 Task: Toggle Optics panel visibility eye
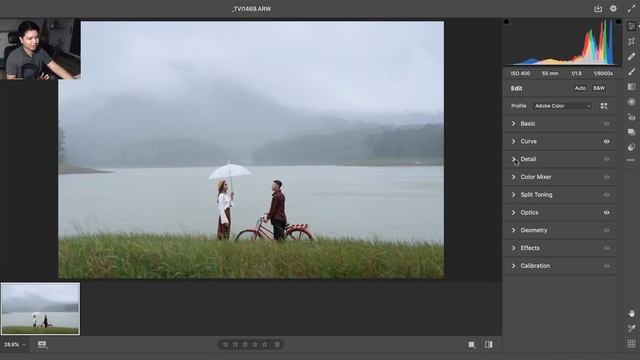tap(607, 213)
